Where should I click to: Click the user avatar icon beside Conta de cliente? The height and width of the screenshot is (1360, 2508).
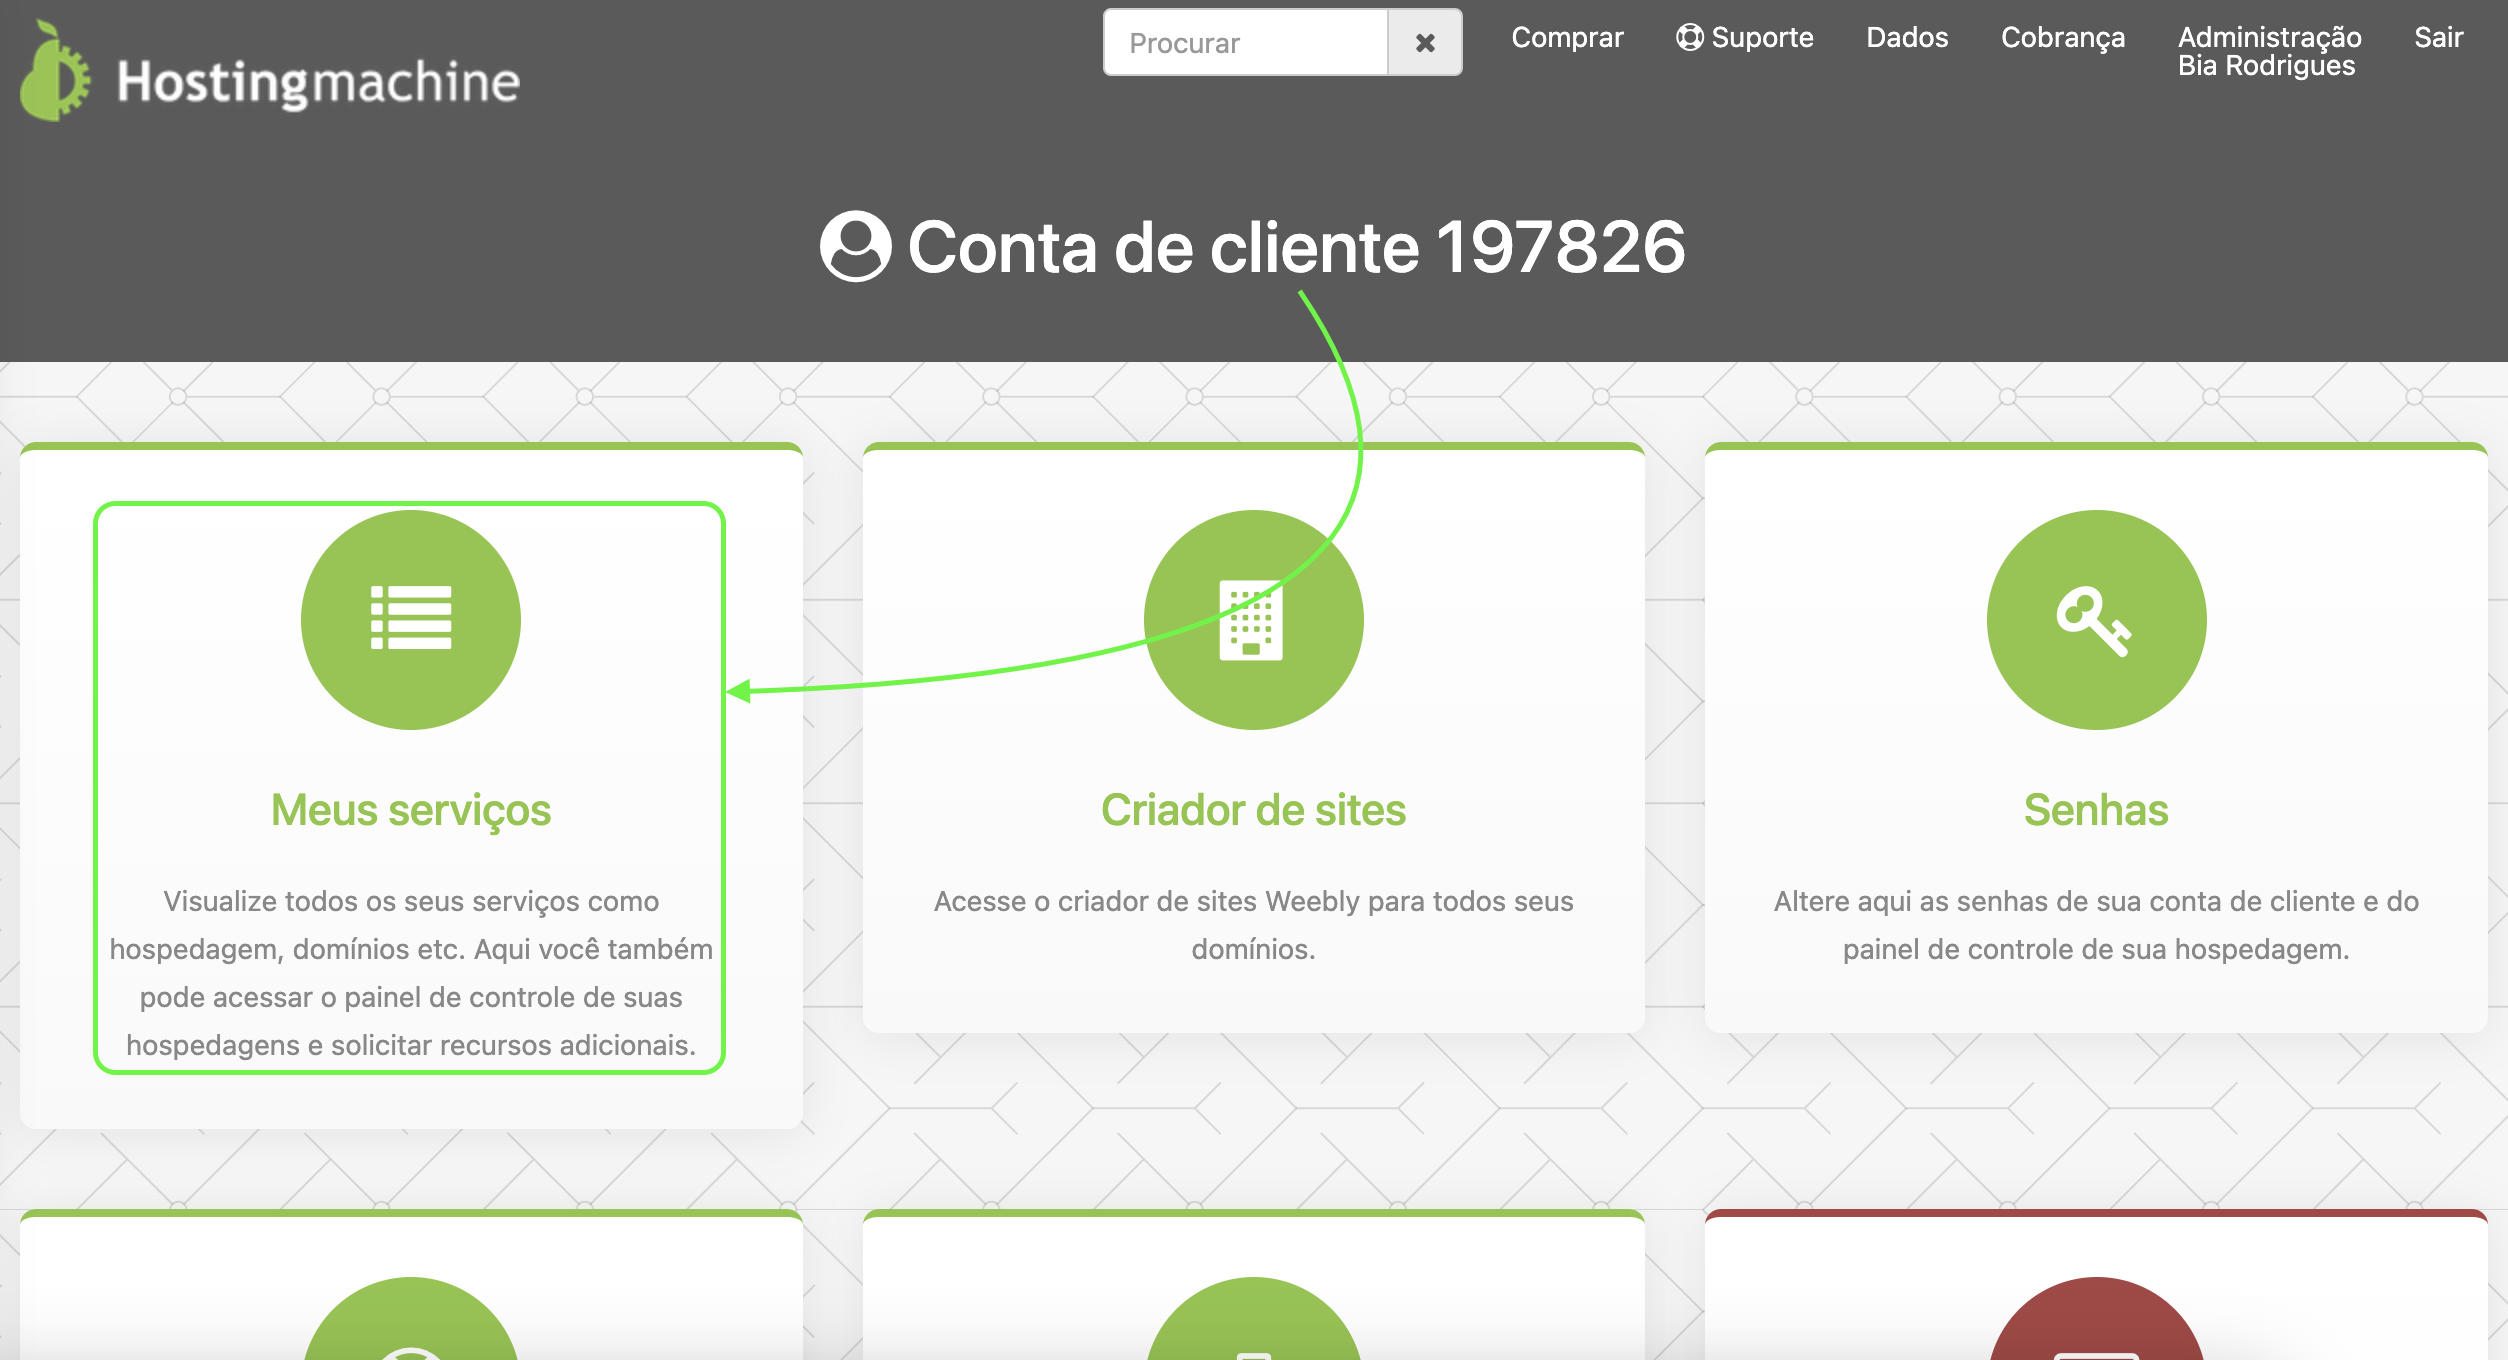pyautogui.click(x=855, y=246)
